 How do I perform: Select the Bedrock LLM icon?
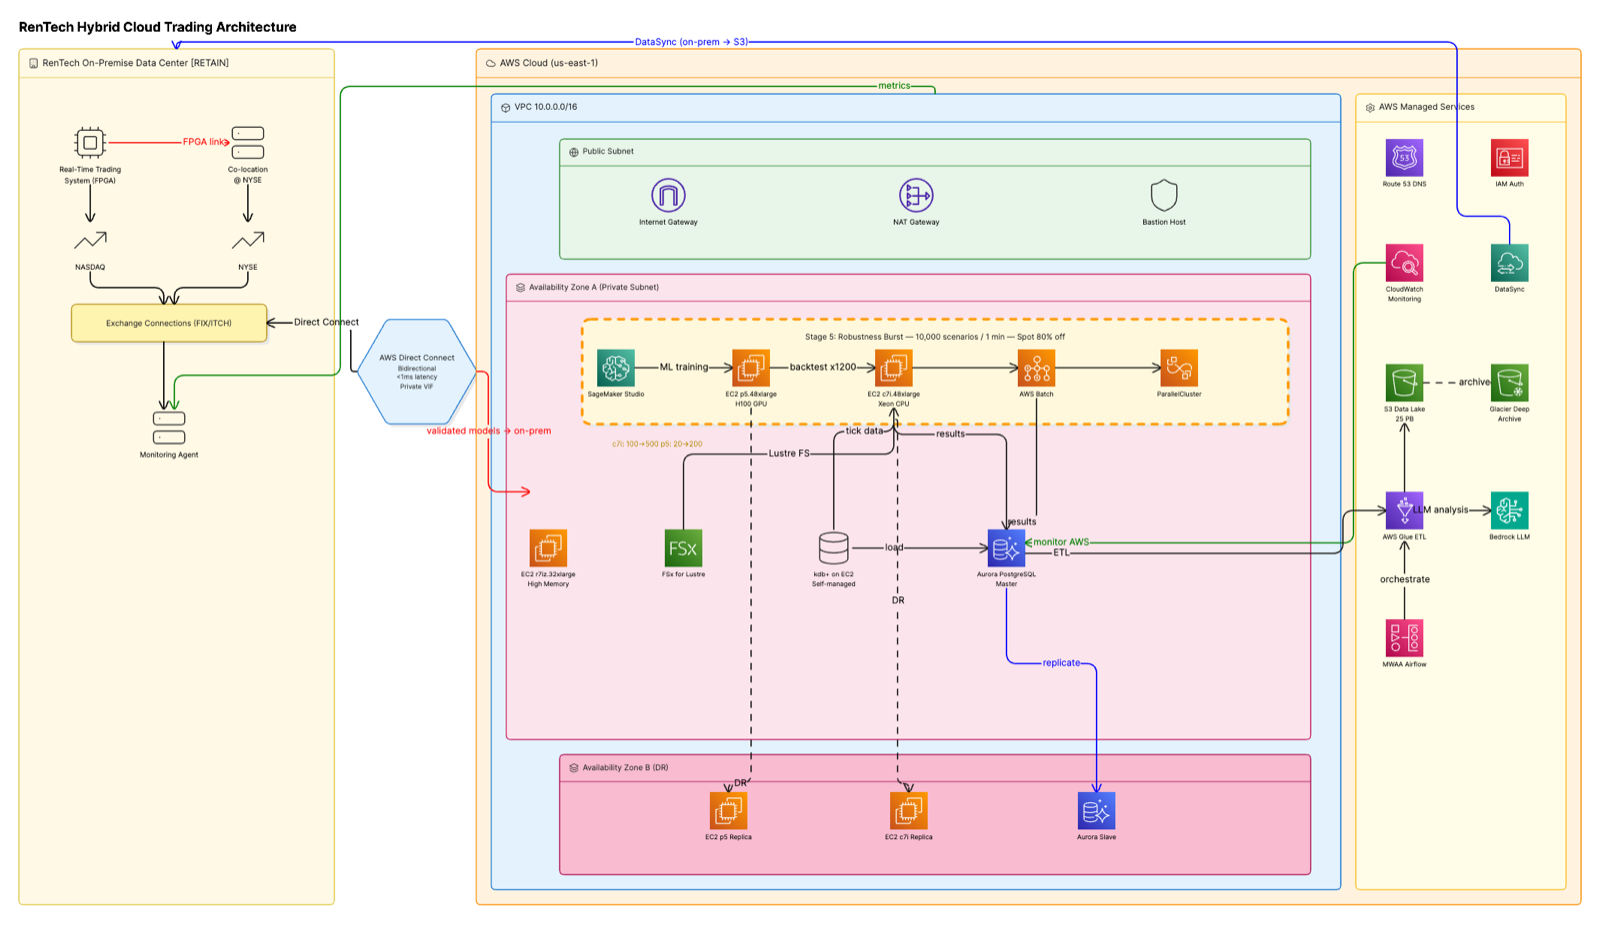1510,510
